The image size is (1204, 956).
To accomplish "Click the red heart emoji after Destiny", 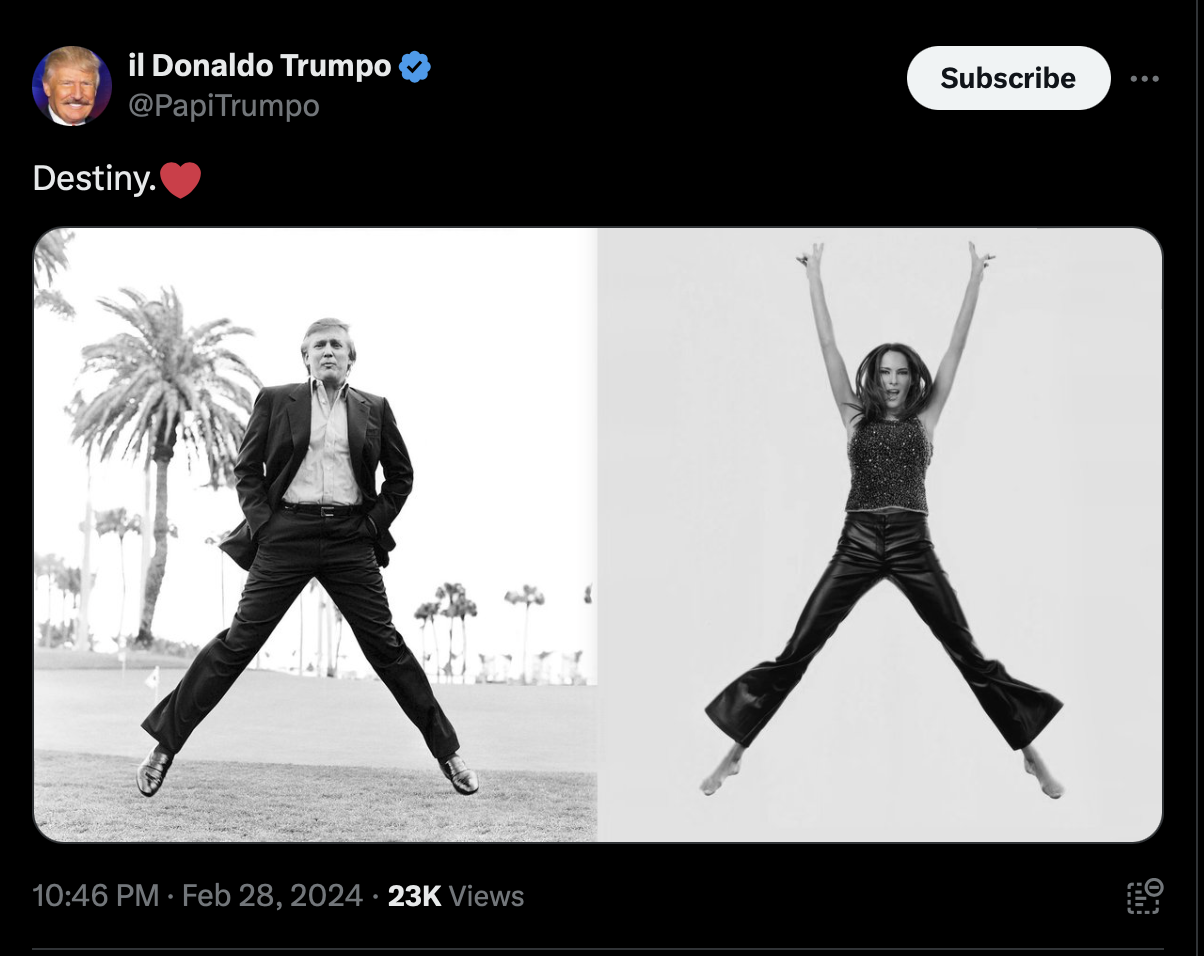I will coord(180,180).
